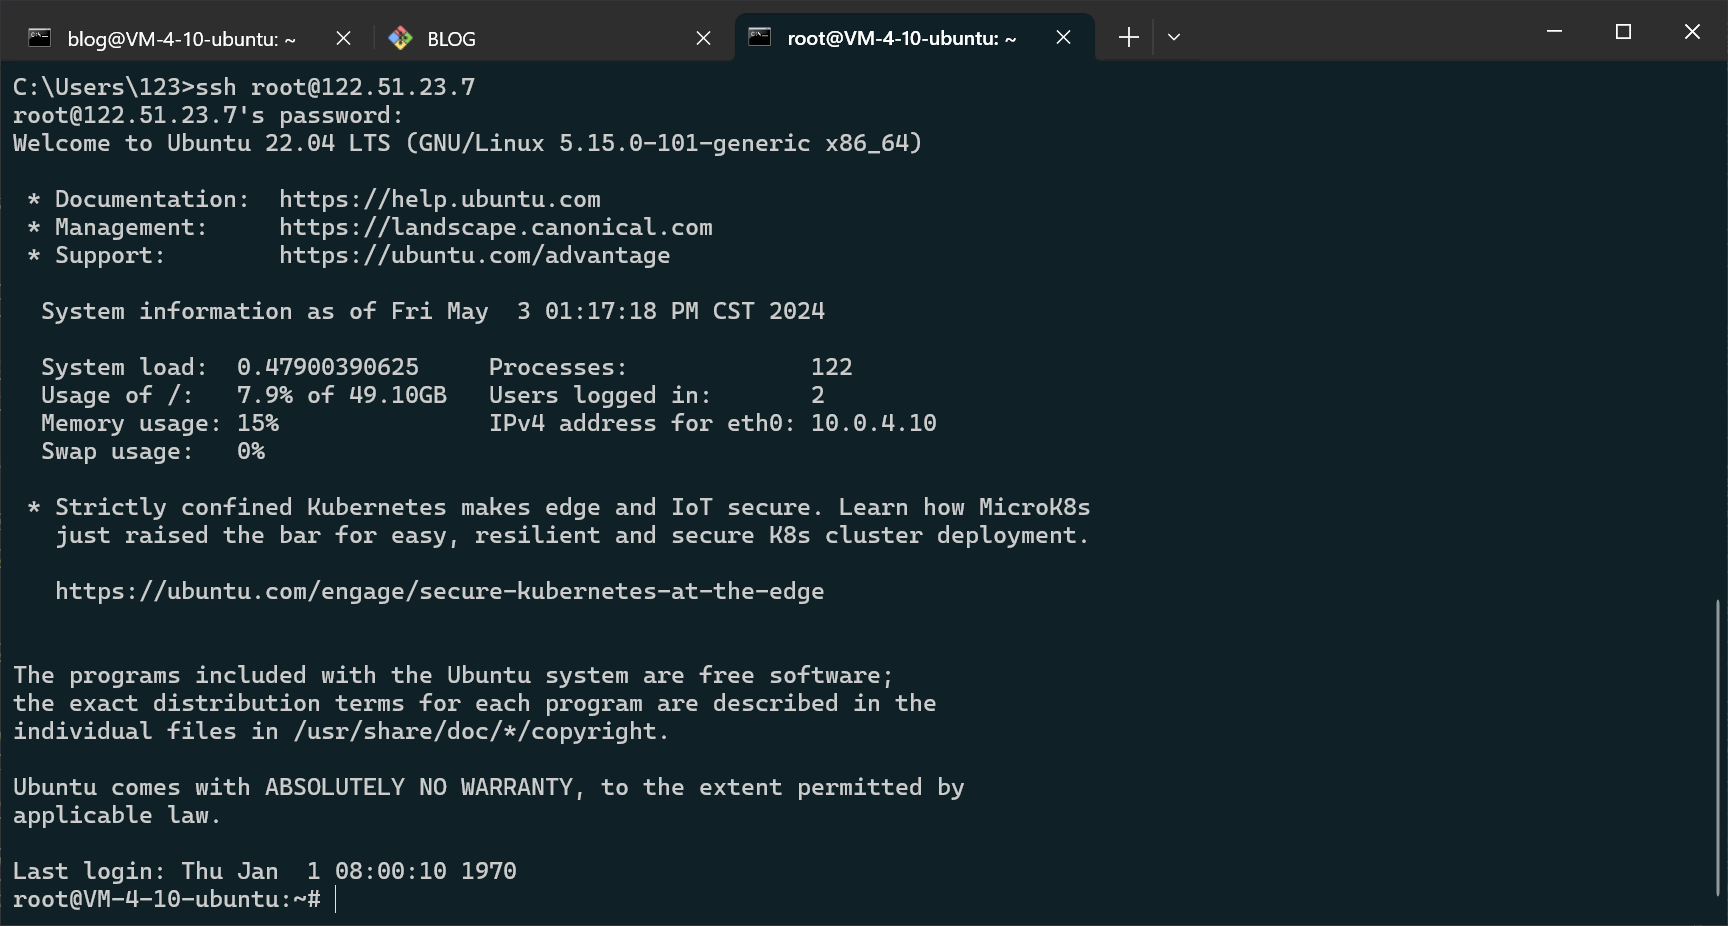Maximize the terminal window
This screenshot has width=1728, height=926.
tap(1623, 32)
